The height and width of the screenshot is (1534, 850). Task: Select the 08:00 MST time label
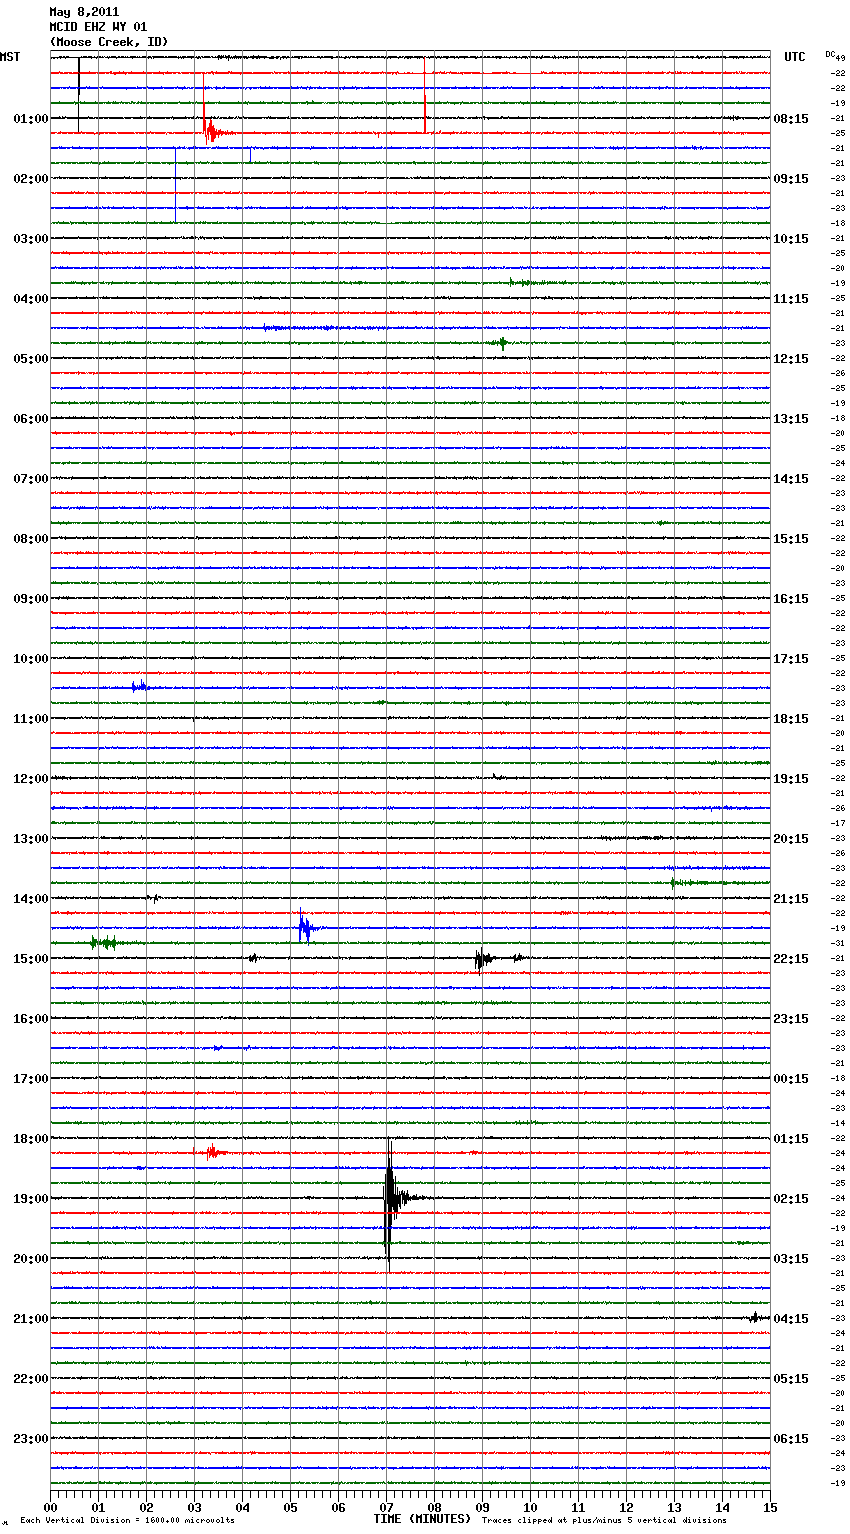tap(30, 538)
